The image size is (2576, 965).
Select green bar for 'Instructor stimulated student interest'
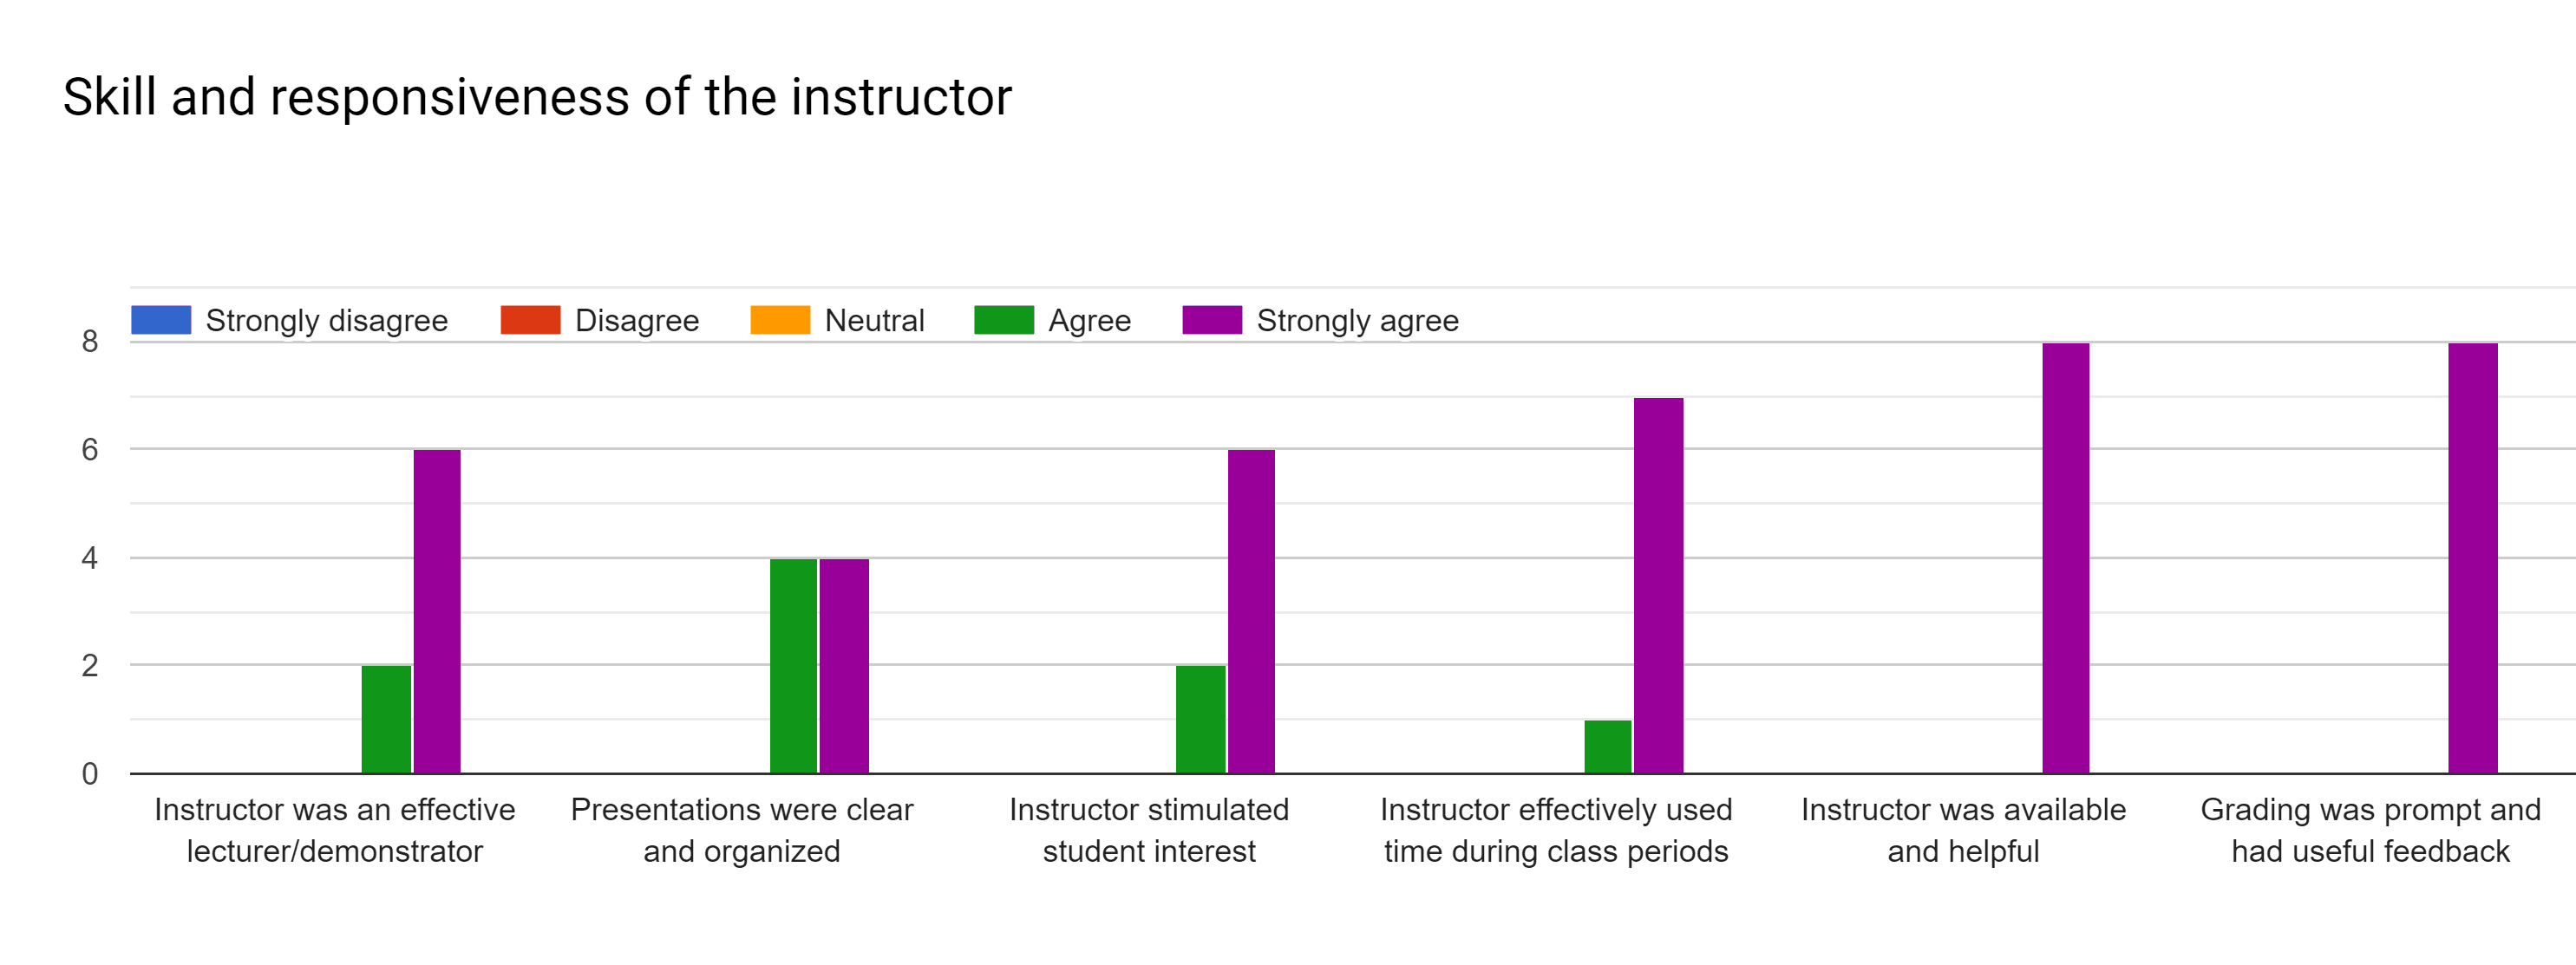coord(1200,719)
